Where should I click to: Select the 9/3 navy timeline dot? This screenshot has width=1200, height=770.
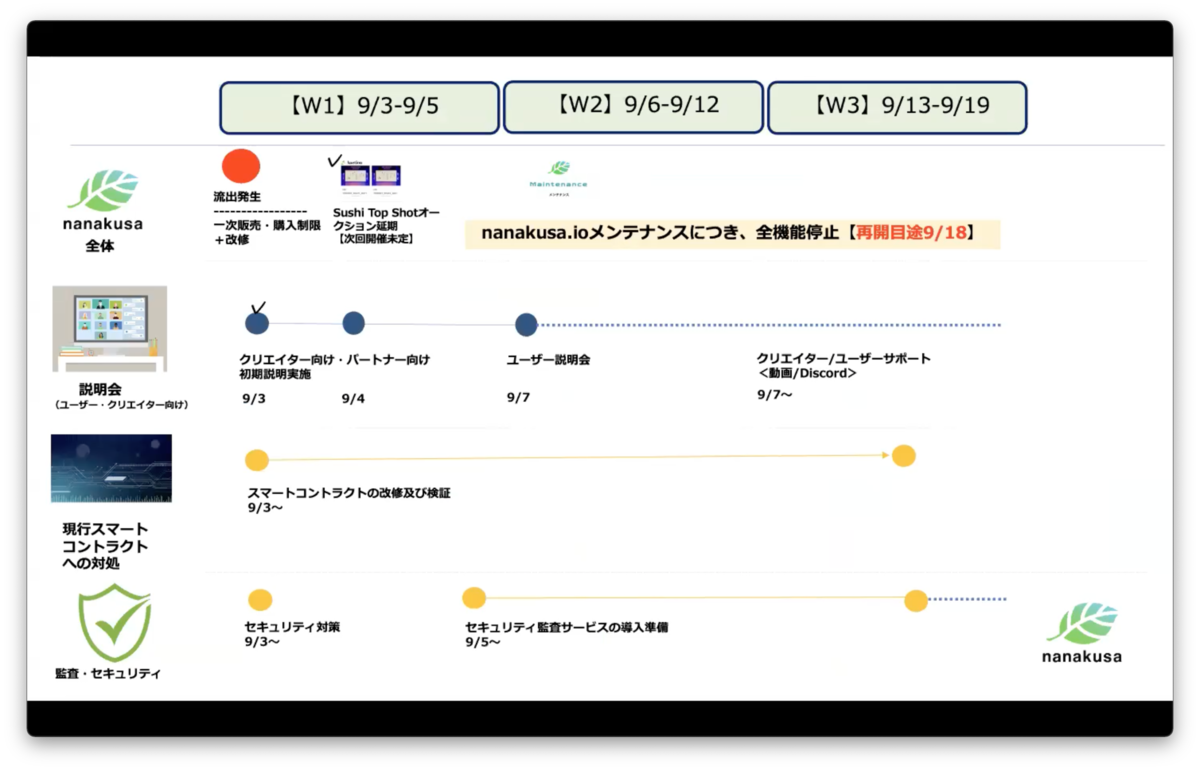coord(257,323)
